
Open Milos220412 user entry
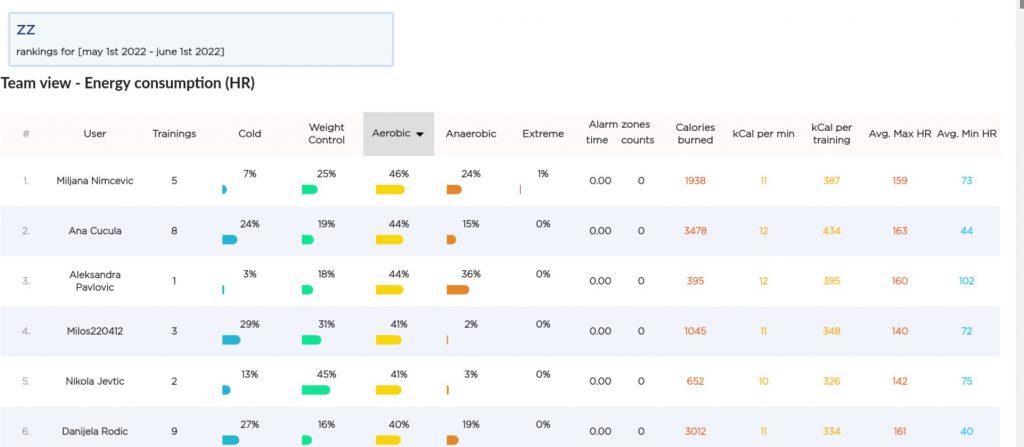tap(95, 331)
